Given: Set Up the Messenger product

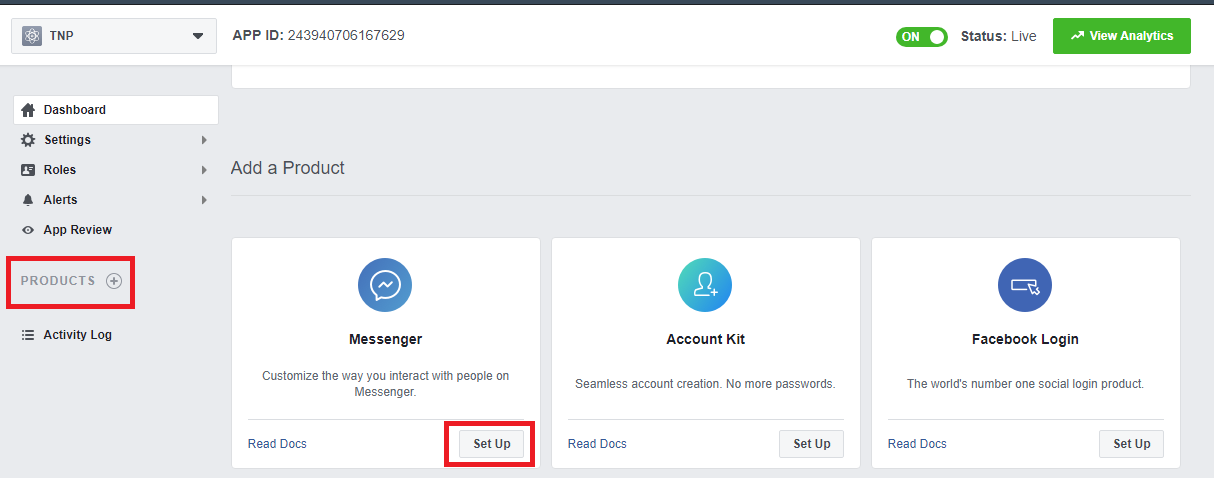Looking at the screenshot, I should click(x=492, y=444).
